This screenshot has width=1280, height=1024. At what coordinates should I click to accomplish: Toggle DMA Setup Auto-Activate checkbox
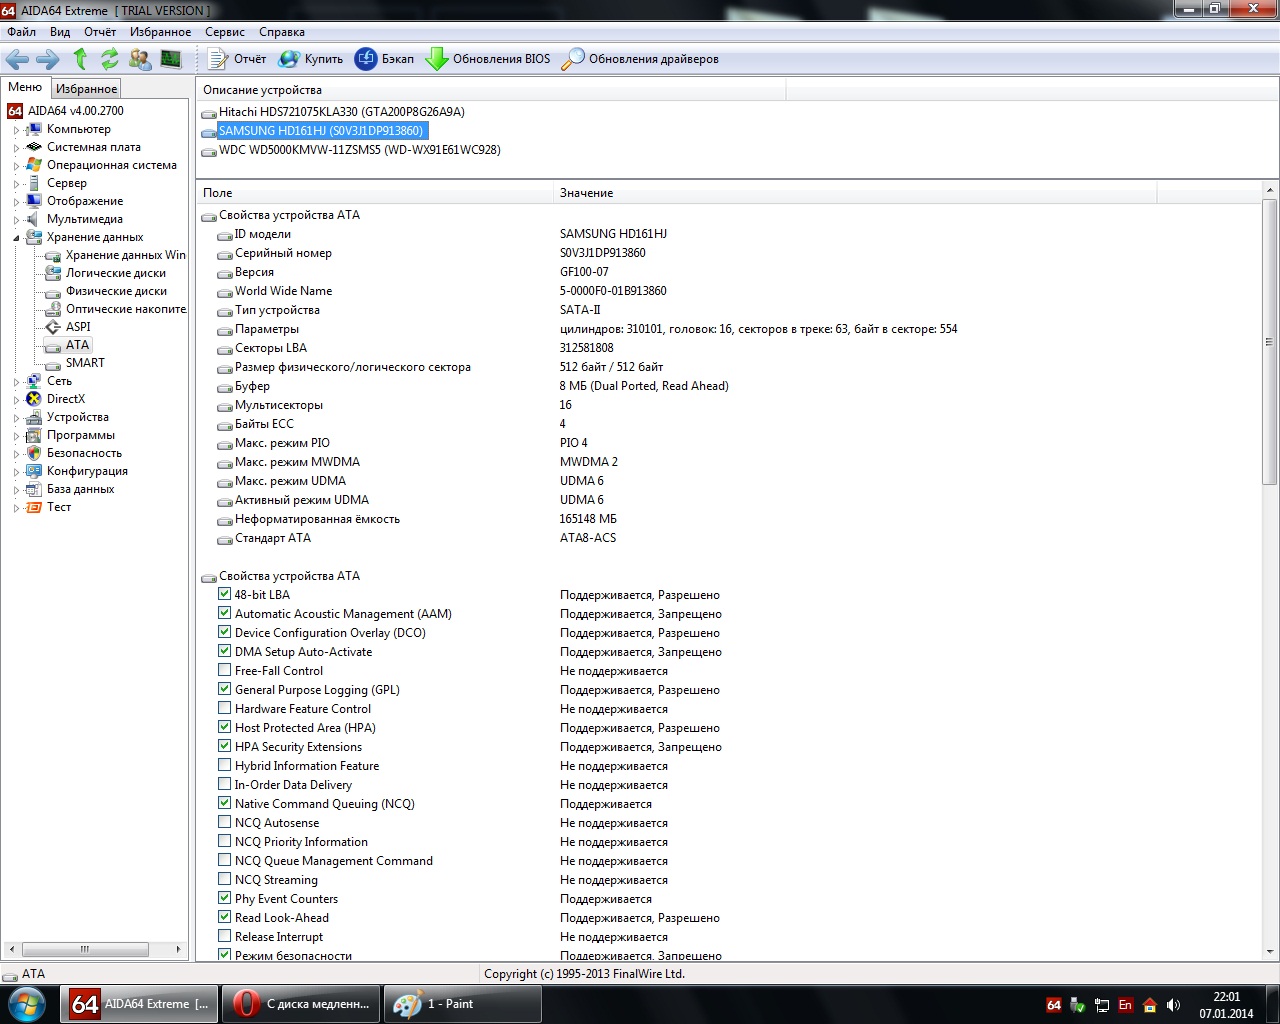(x=224, y=651)
